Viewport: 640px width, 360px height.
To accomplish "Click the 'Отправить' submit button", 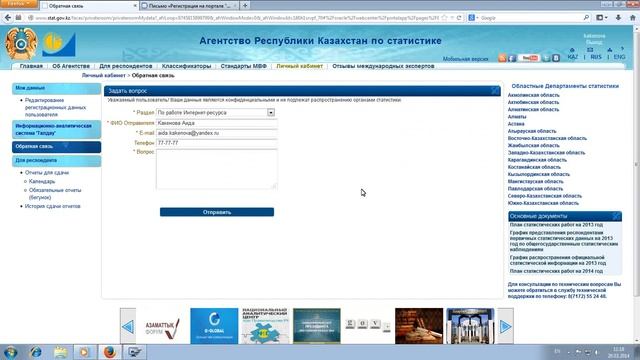I will (217, 212).
